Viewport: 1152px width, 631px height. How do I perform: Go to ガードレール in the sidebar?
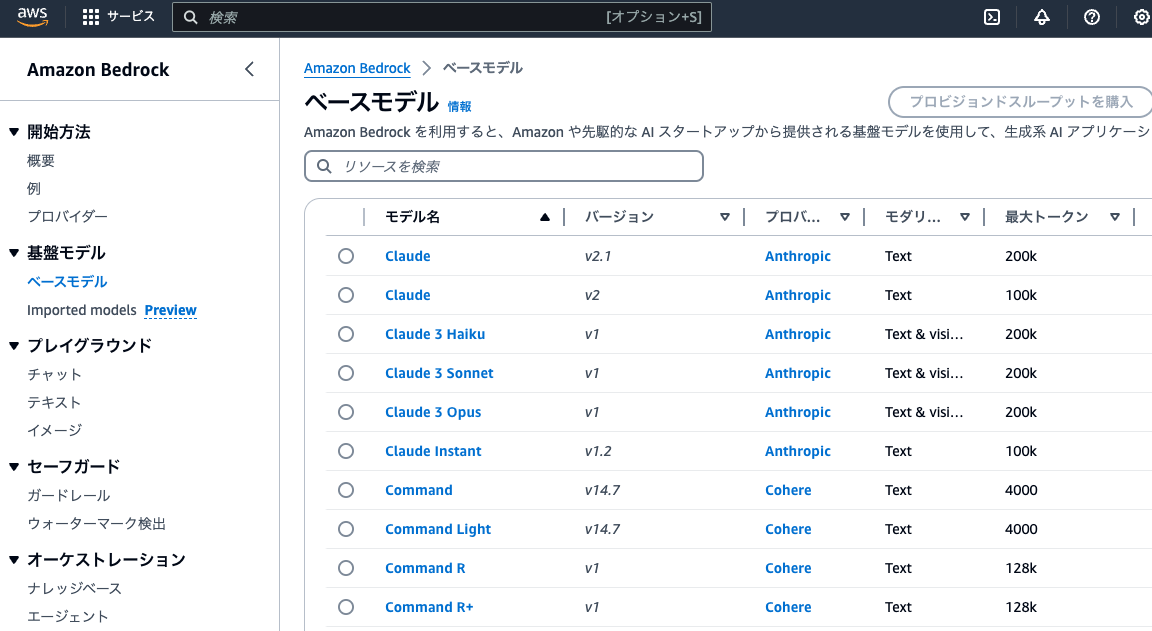pyautogui.click(x=69, y=495)
